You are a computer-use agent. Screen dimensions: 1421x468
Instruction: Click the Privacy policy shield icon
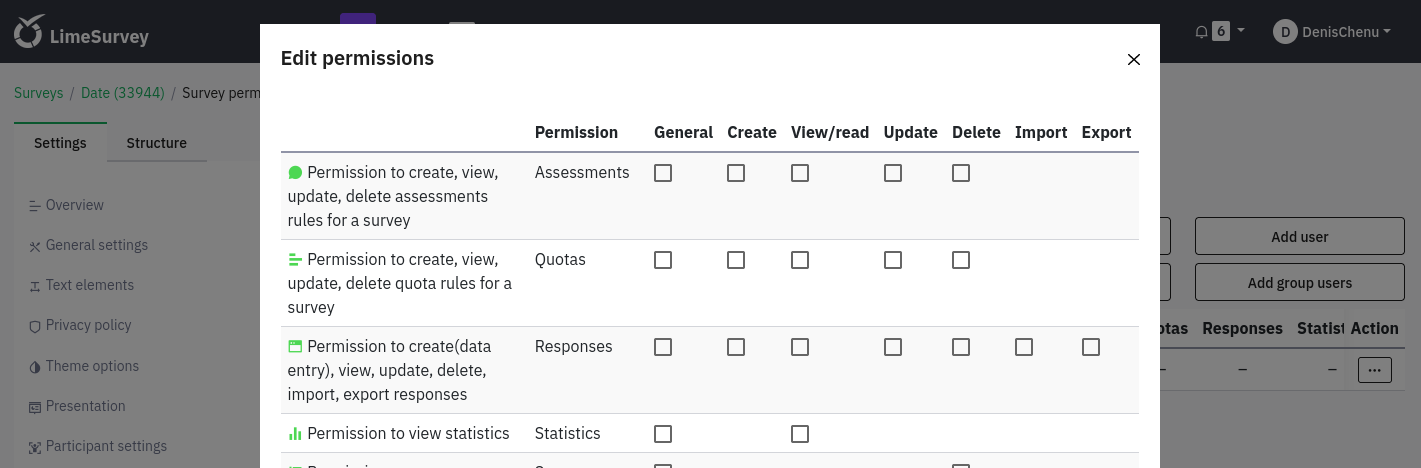point(35,326)
